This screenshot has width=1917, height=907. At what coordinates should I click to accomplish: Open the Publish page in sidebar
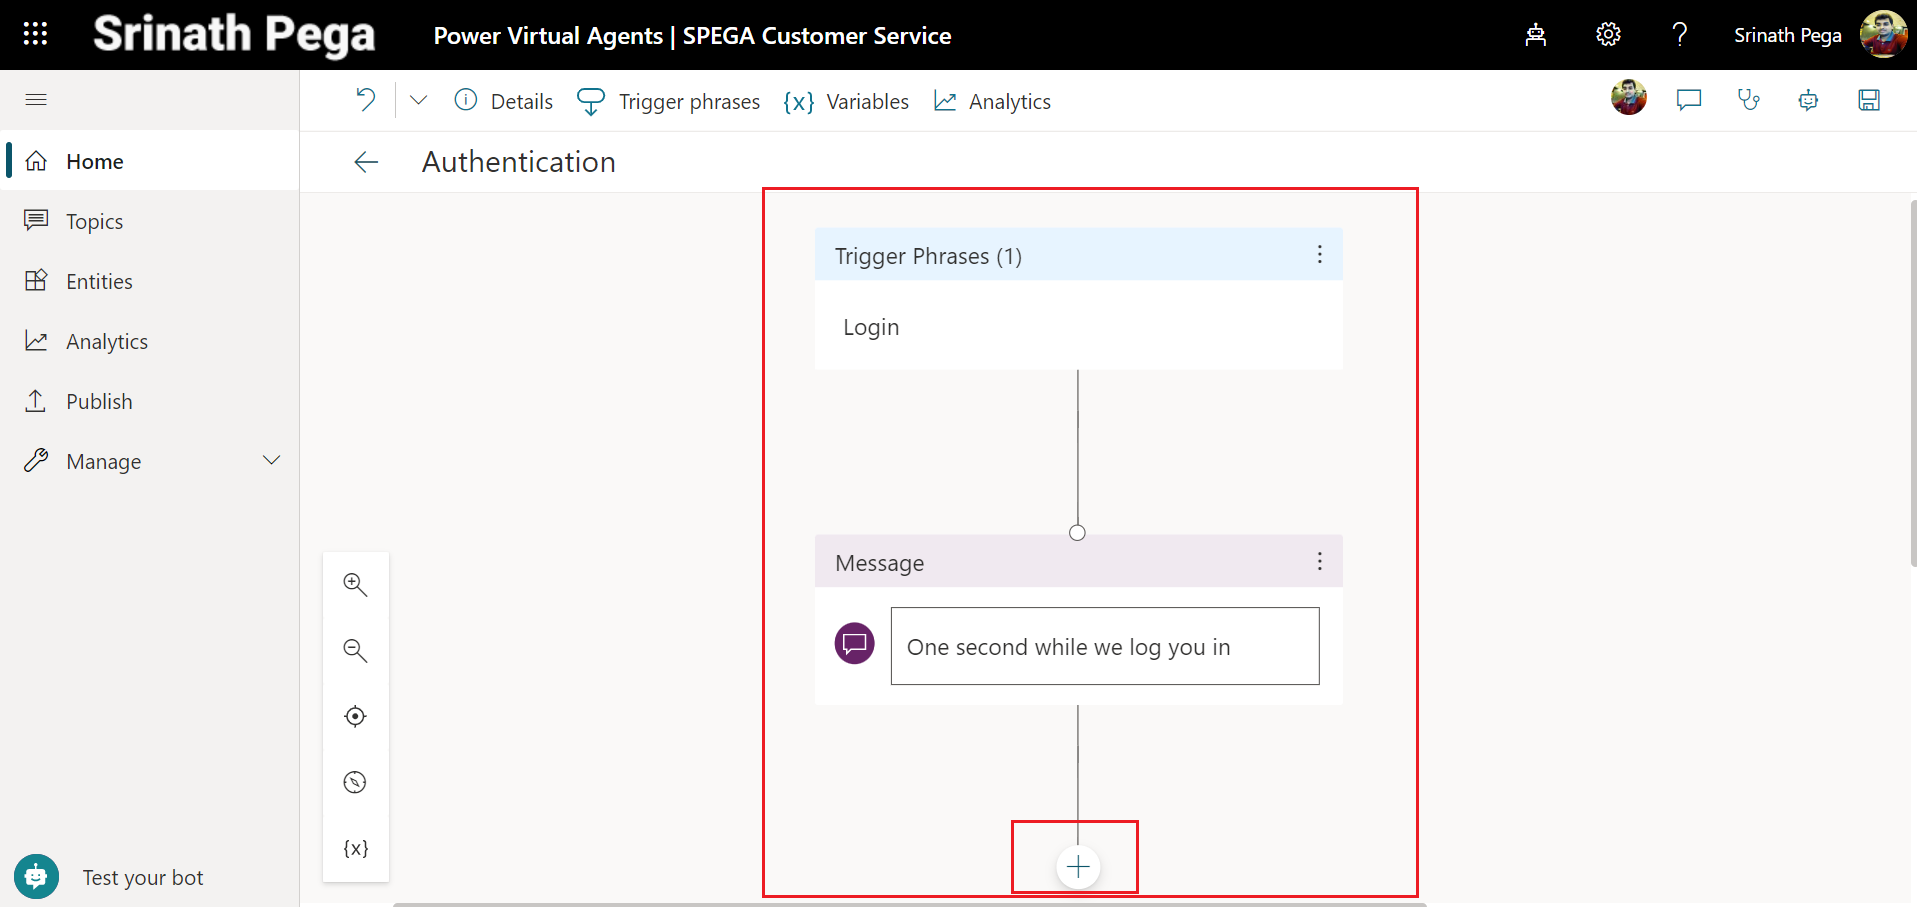click(x=98, y=402)
